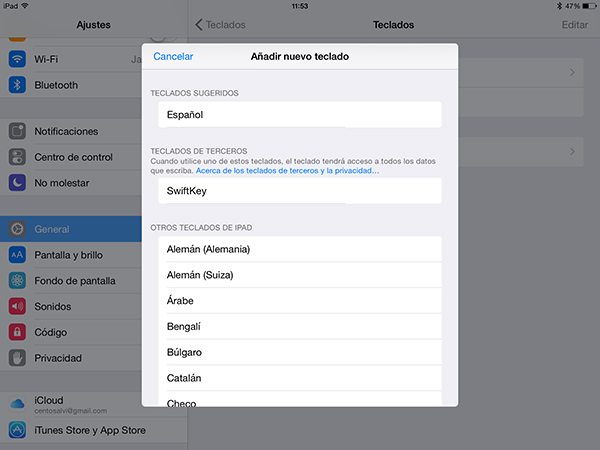Choose the Búlgaro keyboard
The height and width of the screenshot is (450, 600).
pos(300,352)
